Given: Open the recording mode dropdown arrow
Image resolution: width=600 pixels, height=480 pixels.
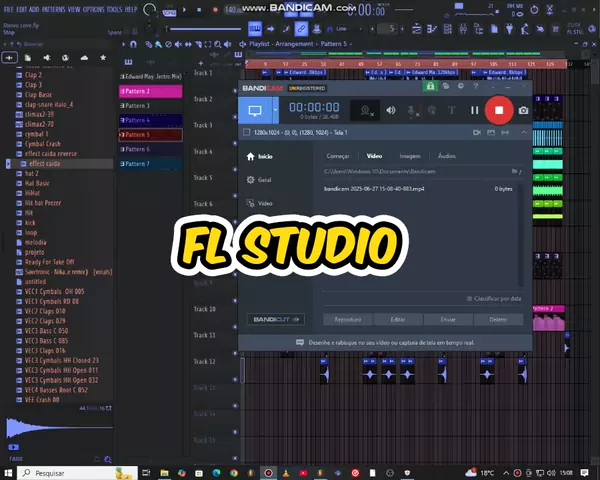Looking at the screenshot, I should point(275,110).
